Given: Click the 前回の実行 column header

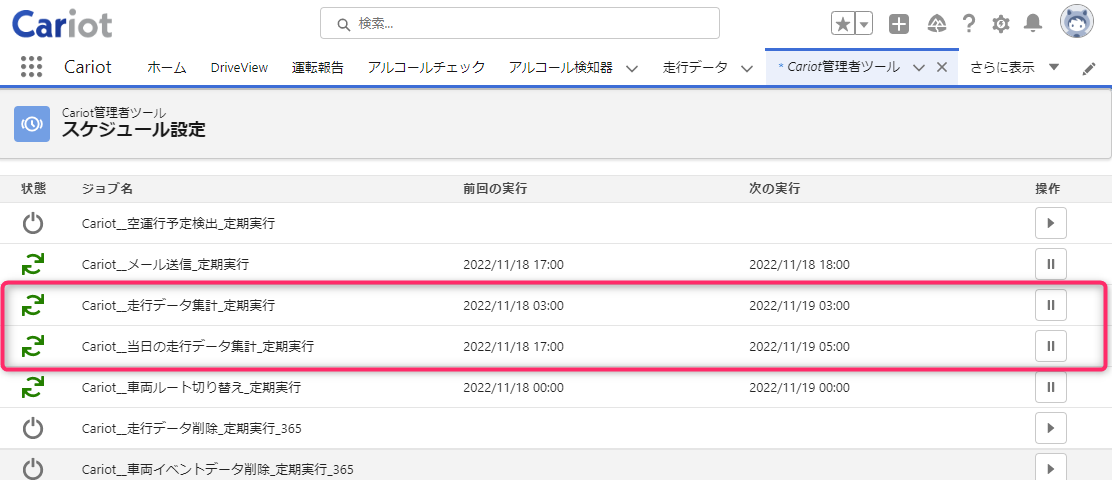Looking at the screenshot, I should 495,189.
